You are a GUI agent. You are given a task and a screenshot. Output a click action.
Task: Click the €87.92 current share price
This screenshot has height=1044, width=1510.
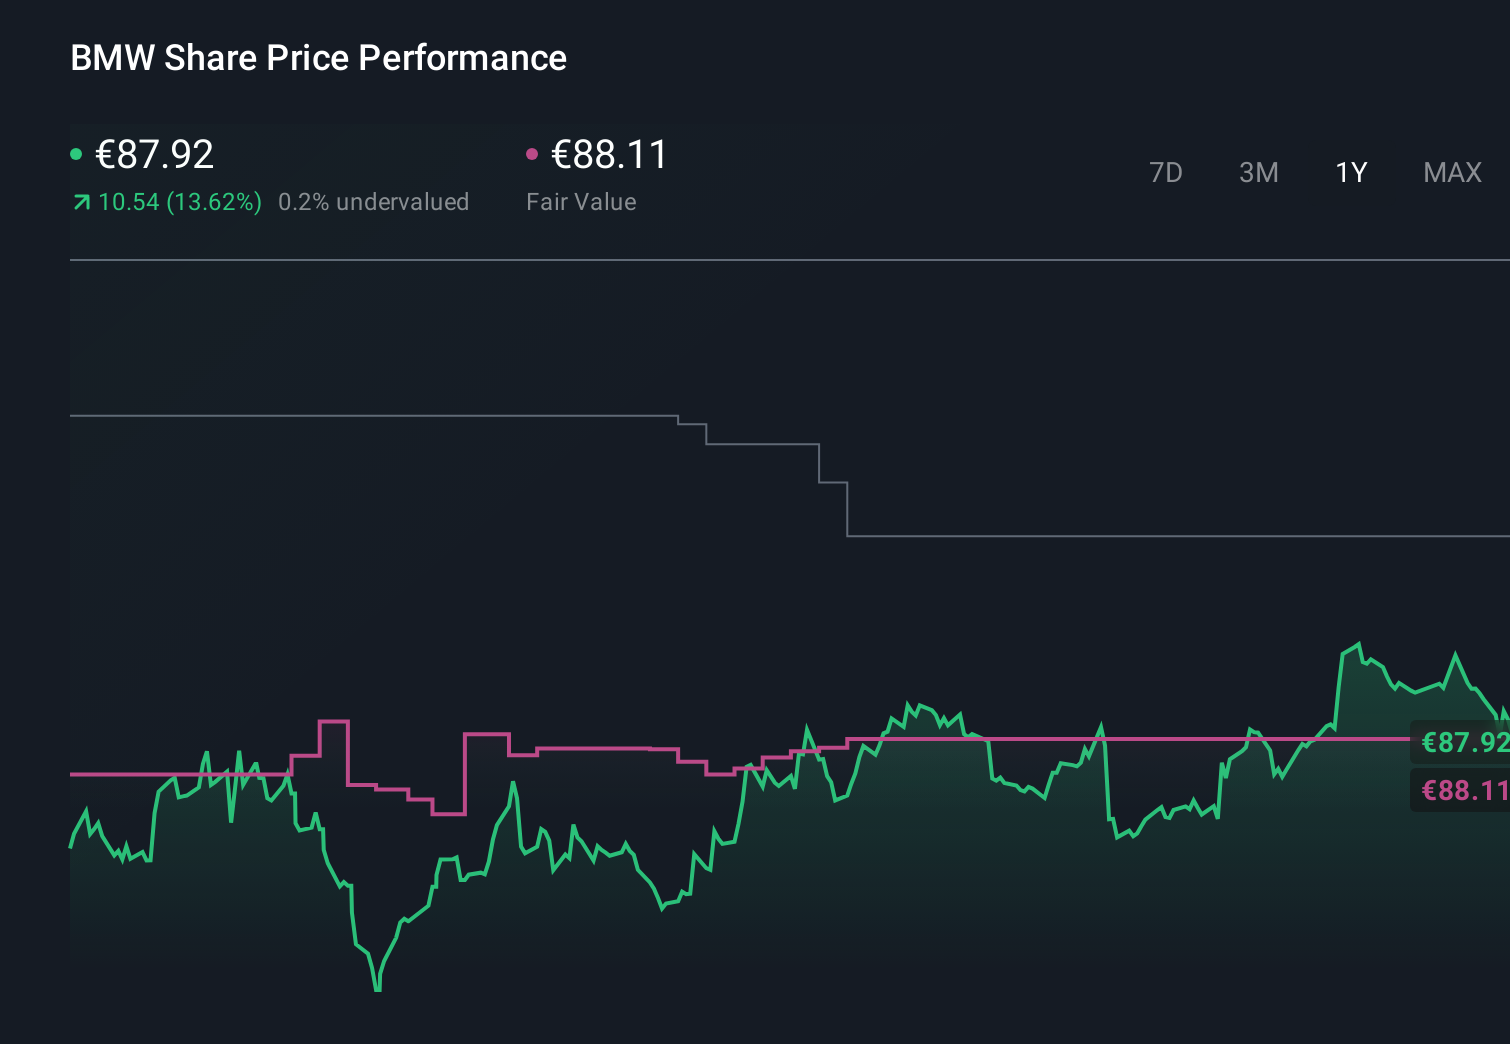pos(154,154)
